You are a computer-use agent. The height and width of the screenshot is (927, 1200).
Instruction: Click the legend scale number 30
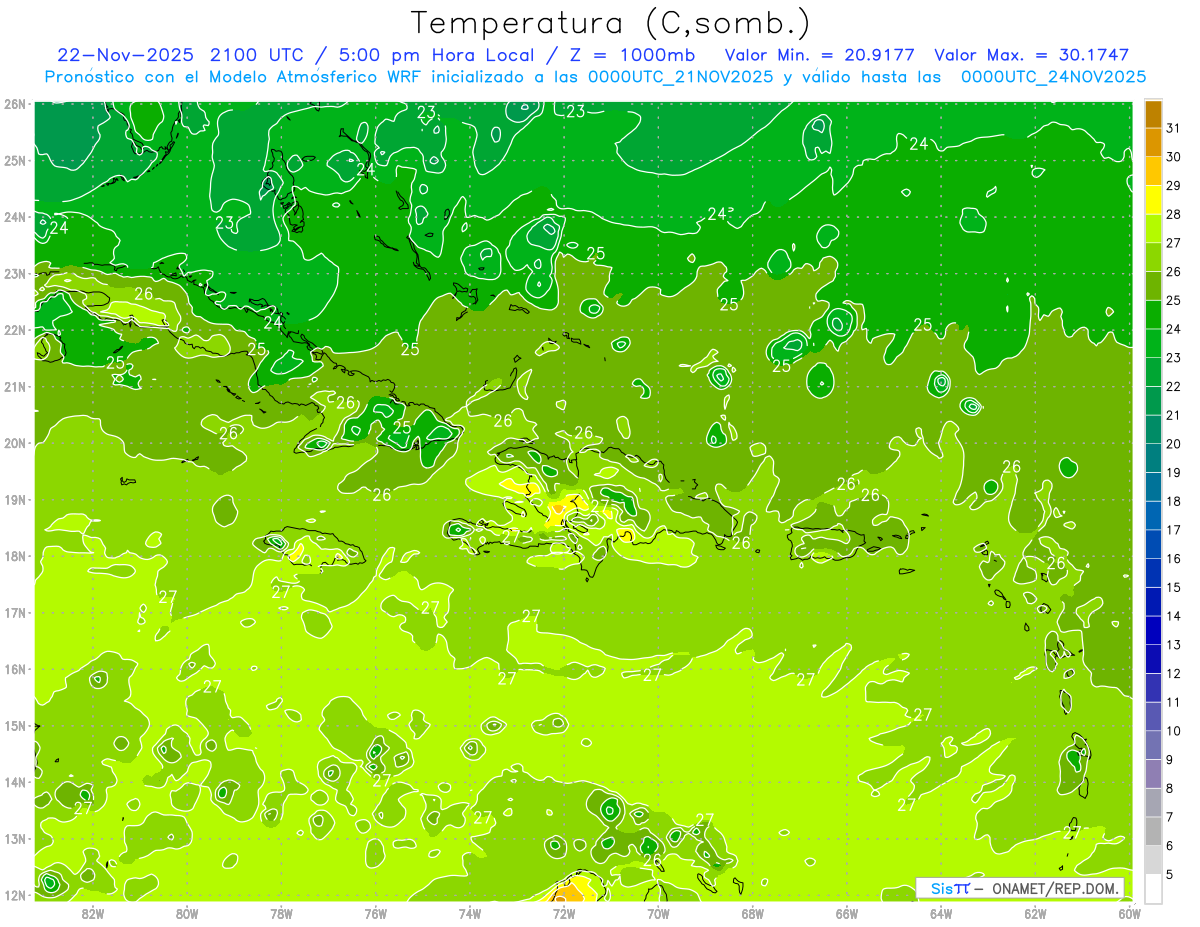point(1174,157)
